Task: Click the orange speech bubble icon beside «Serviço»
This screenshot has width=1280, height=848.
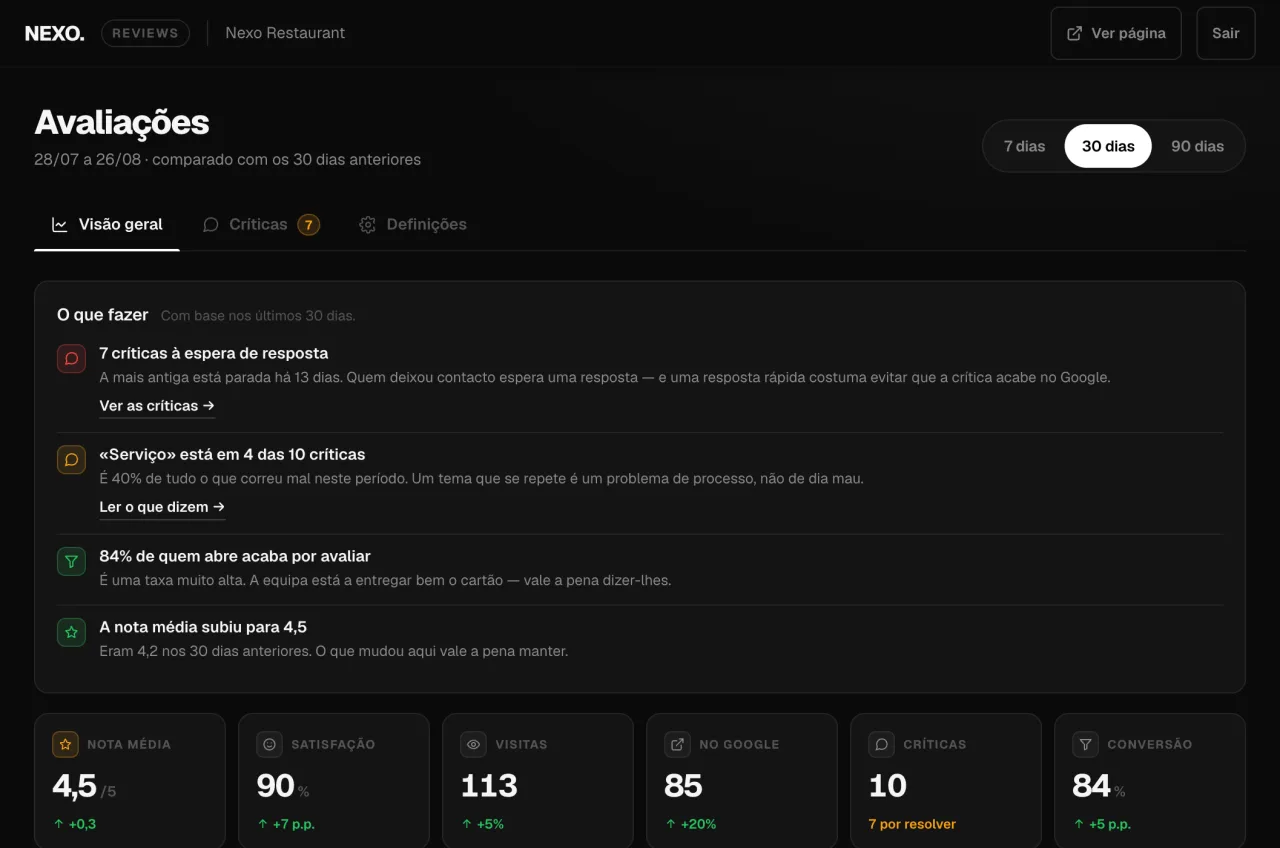Action: tap(71, 459)
